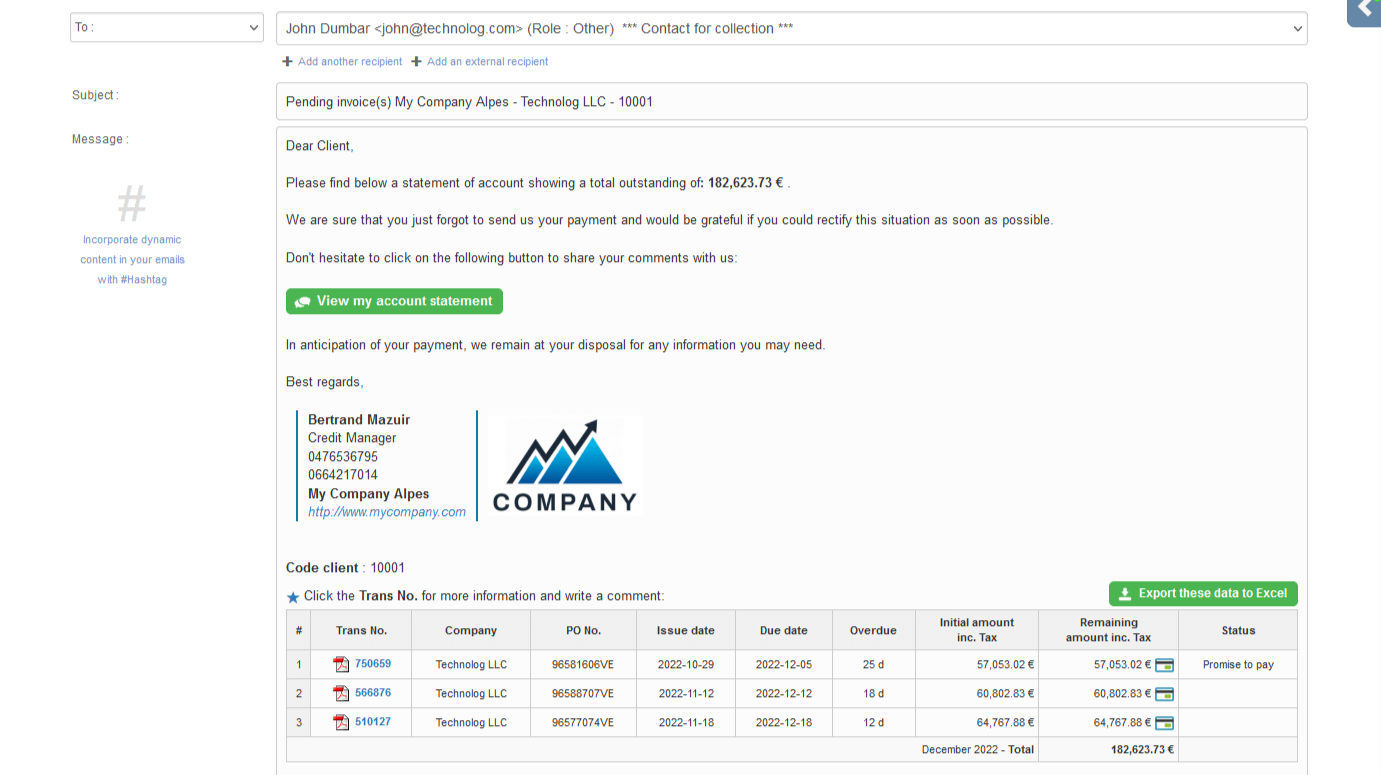Open the side panel arrow at top right

(1365, 10)
